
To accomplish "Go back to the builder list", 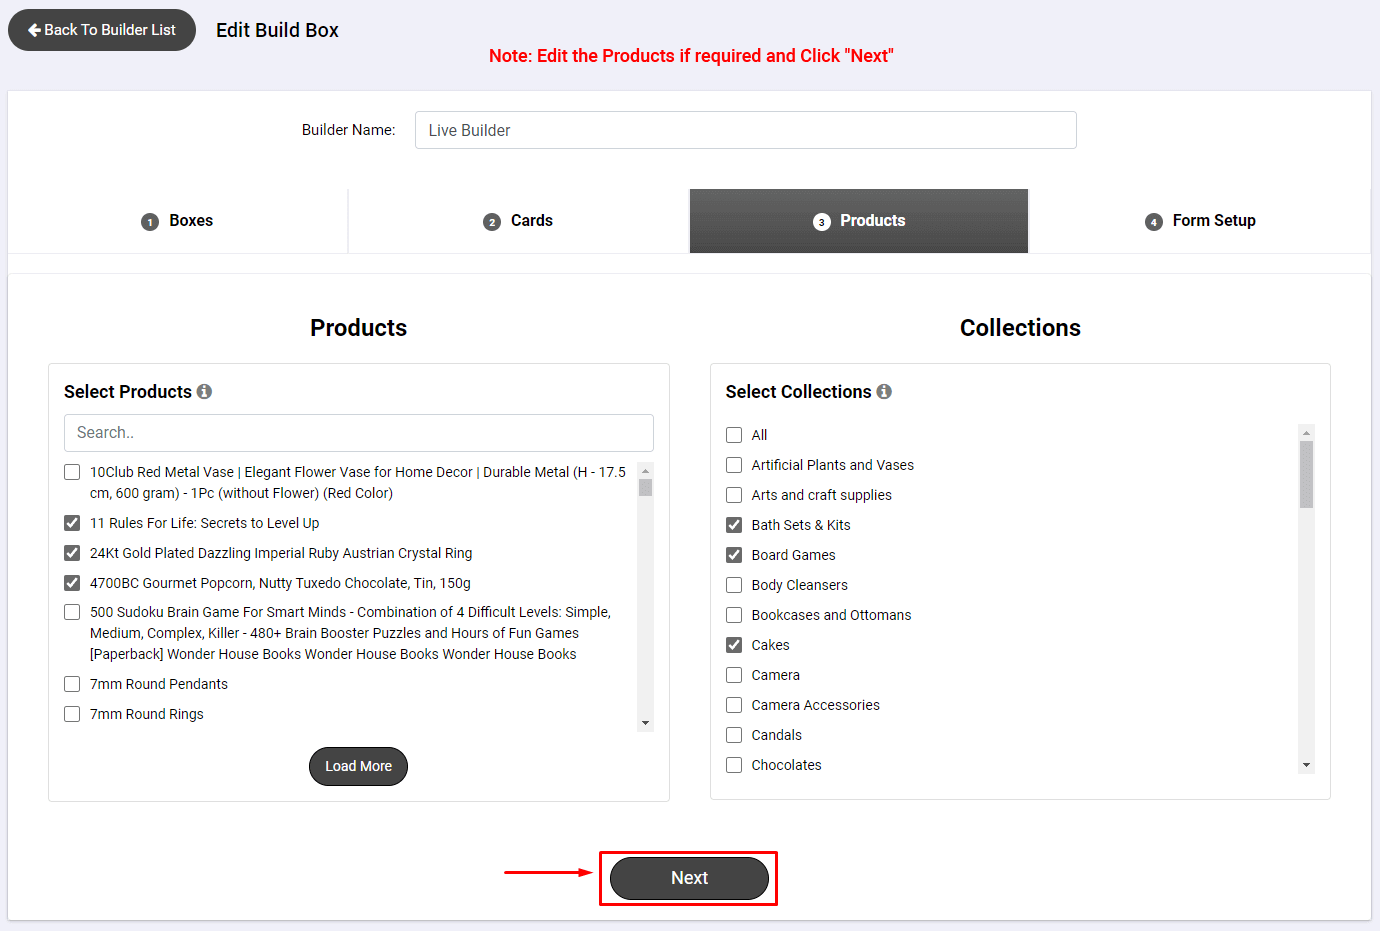I will (x=102, y=30).
